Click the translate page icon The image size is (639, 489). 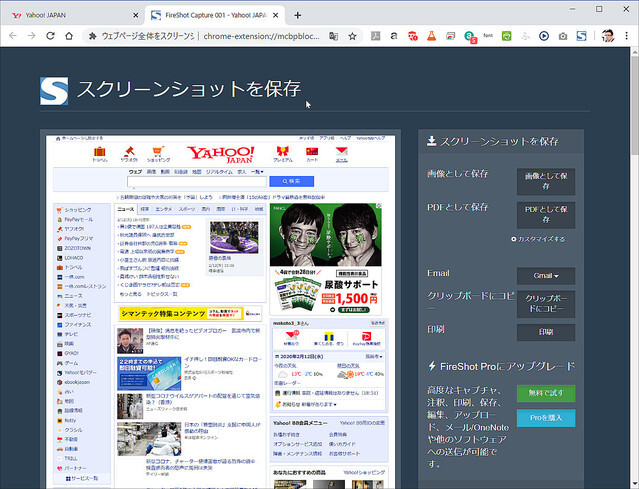point(333,36)
